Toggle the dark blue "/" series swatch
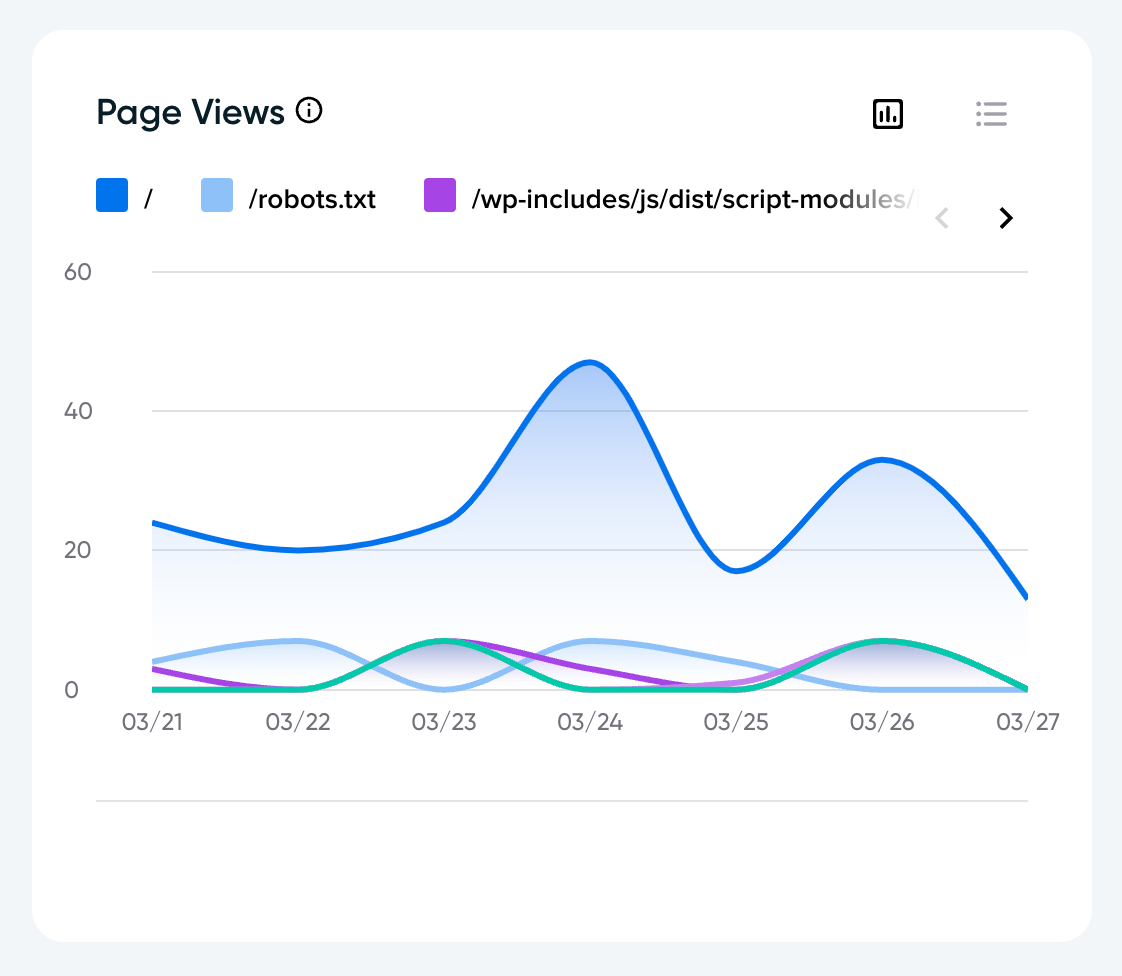The height and width of the screenshot is (976, 1122). tap(112, 195)
